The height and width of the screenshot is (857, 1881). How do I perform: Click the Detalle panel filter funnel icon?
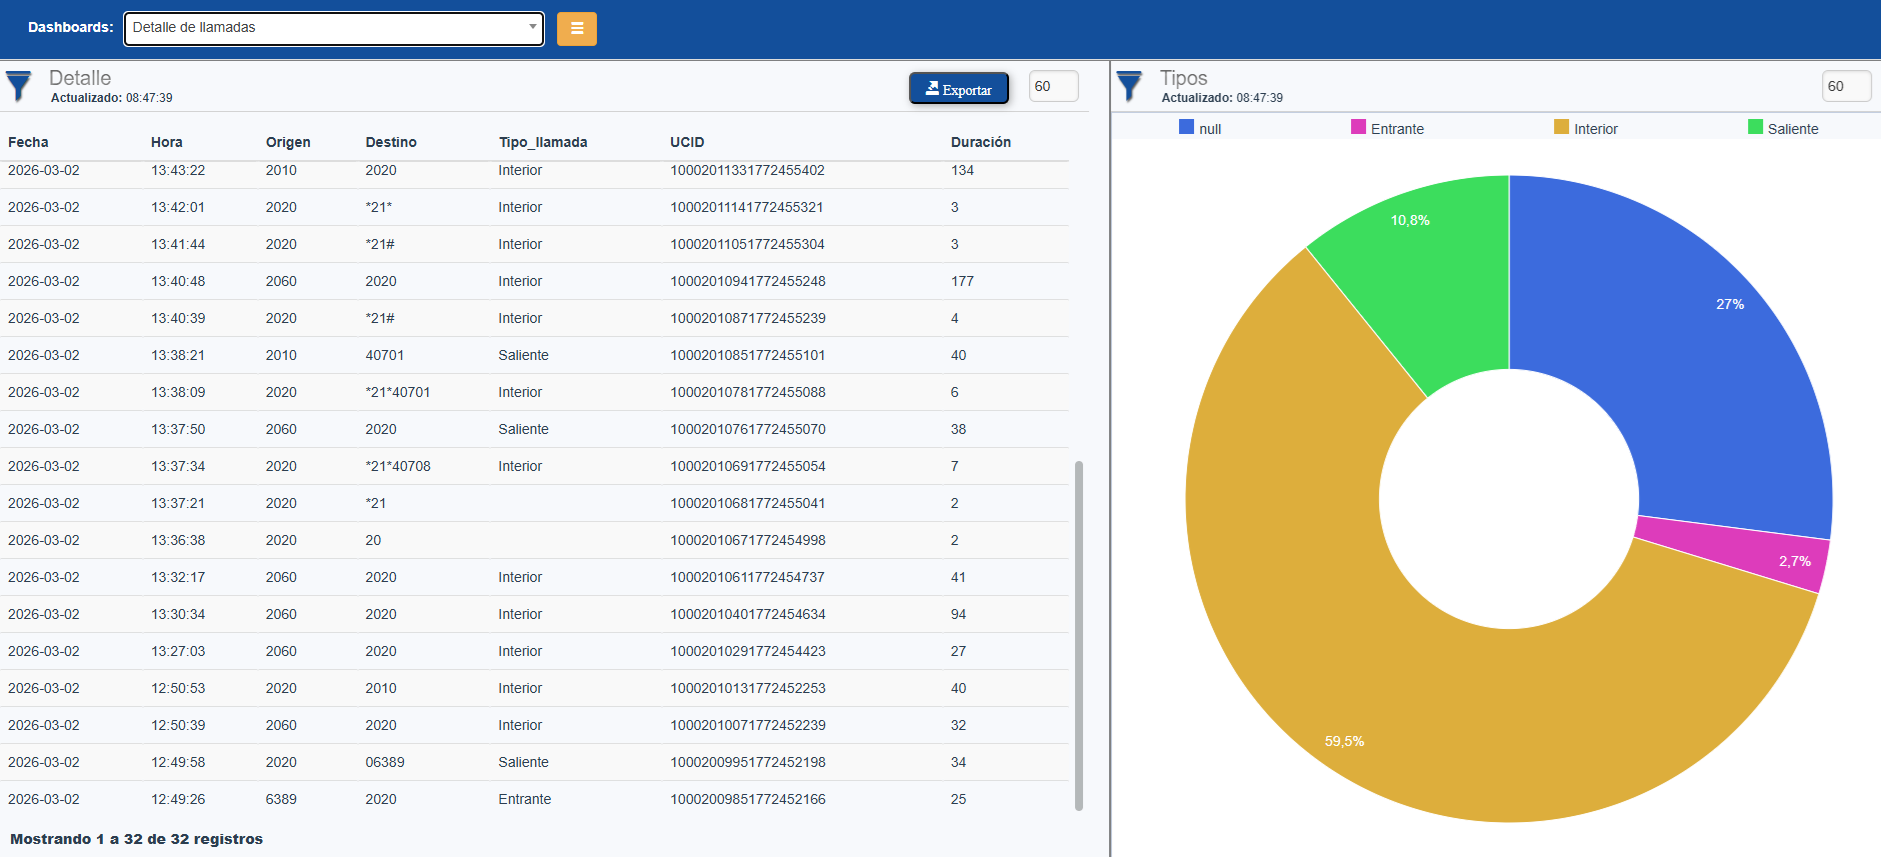(x=18, y=86)
